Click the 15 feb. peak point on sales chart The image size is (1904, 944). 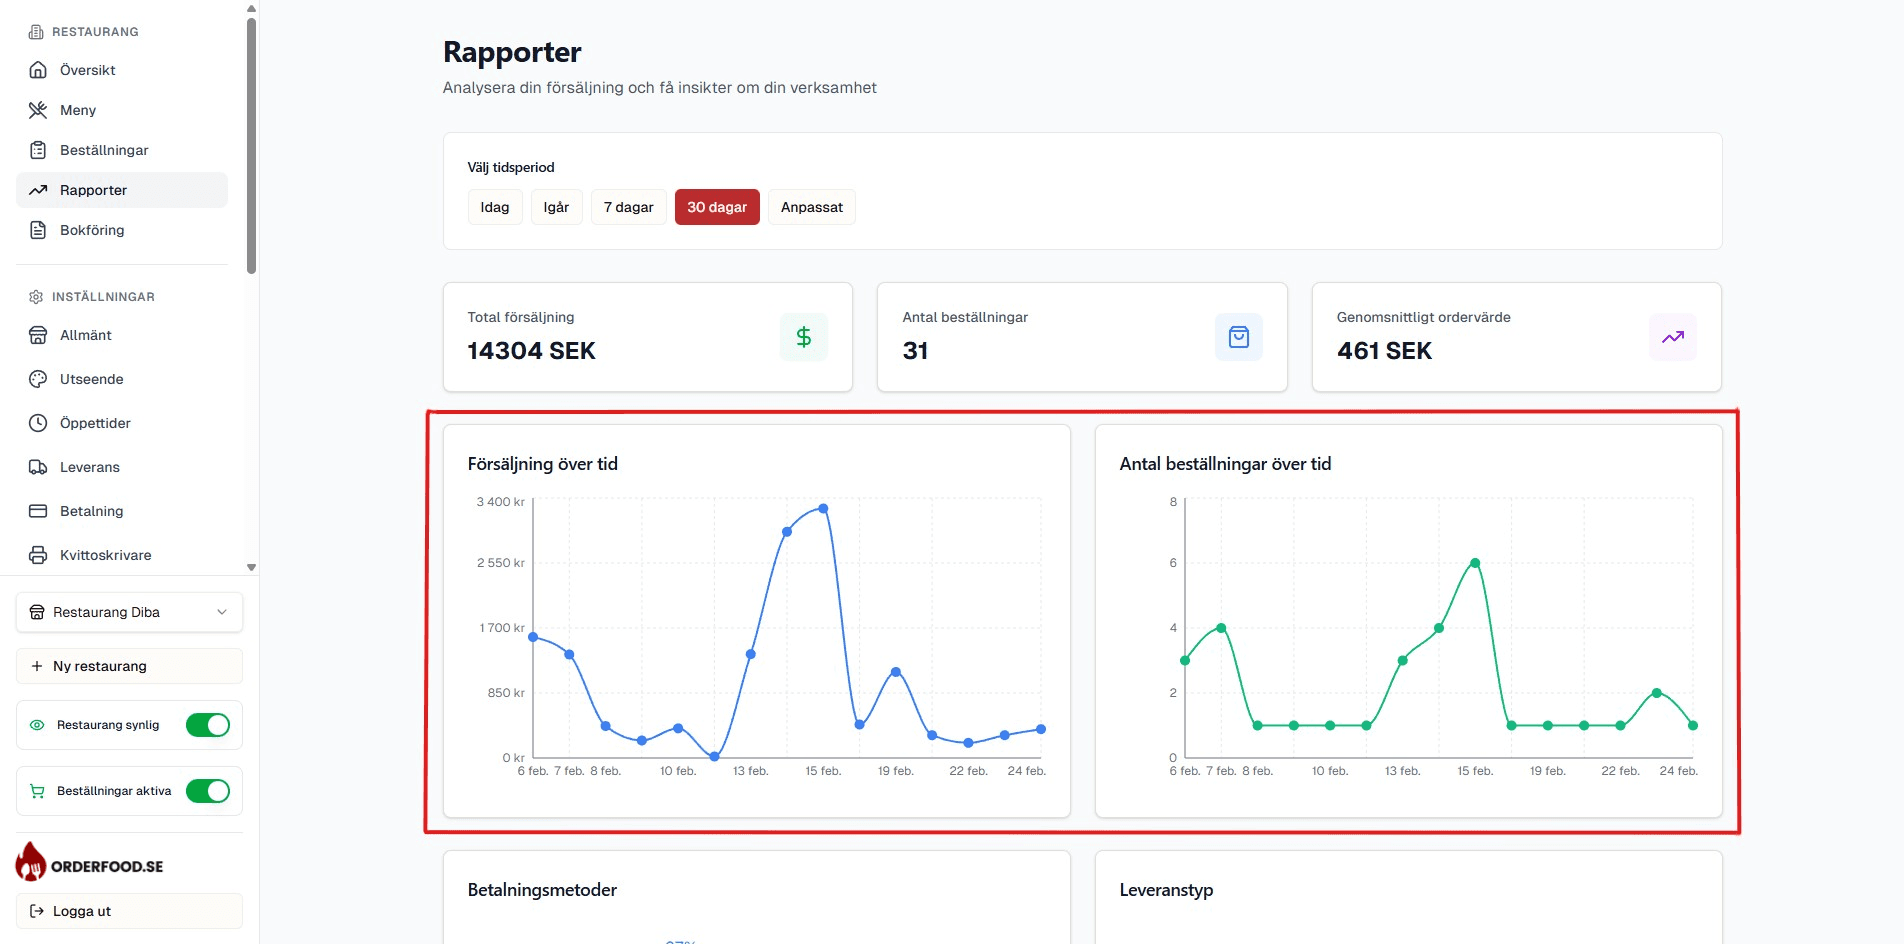click(x=823, y=509)
